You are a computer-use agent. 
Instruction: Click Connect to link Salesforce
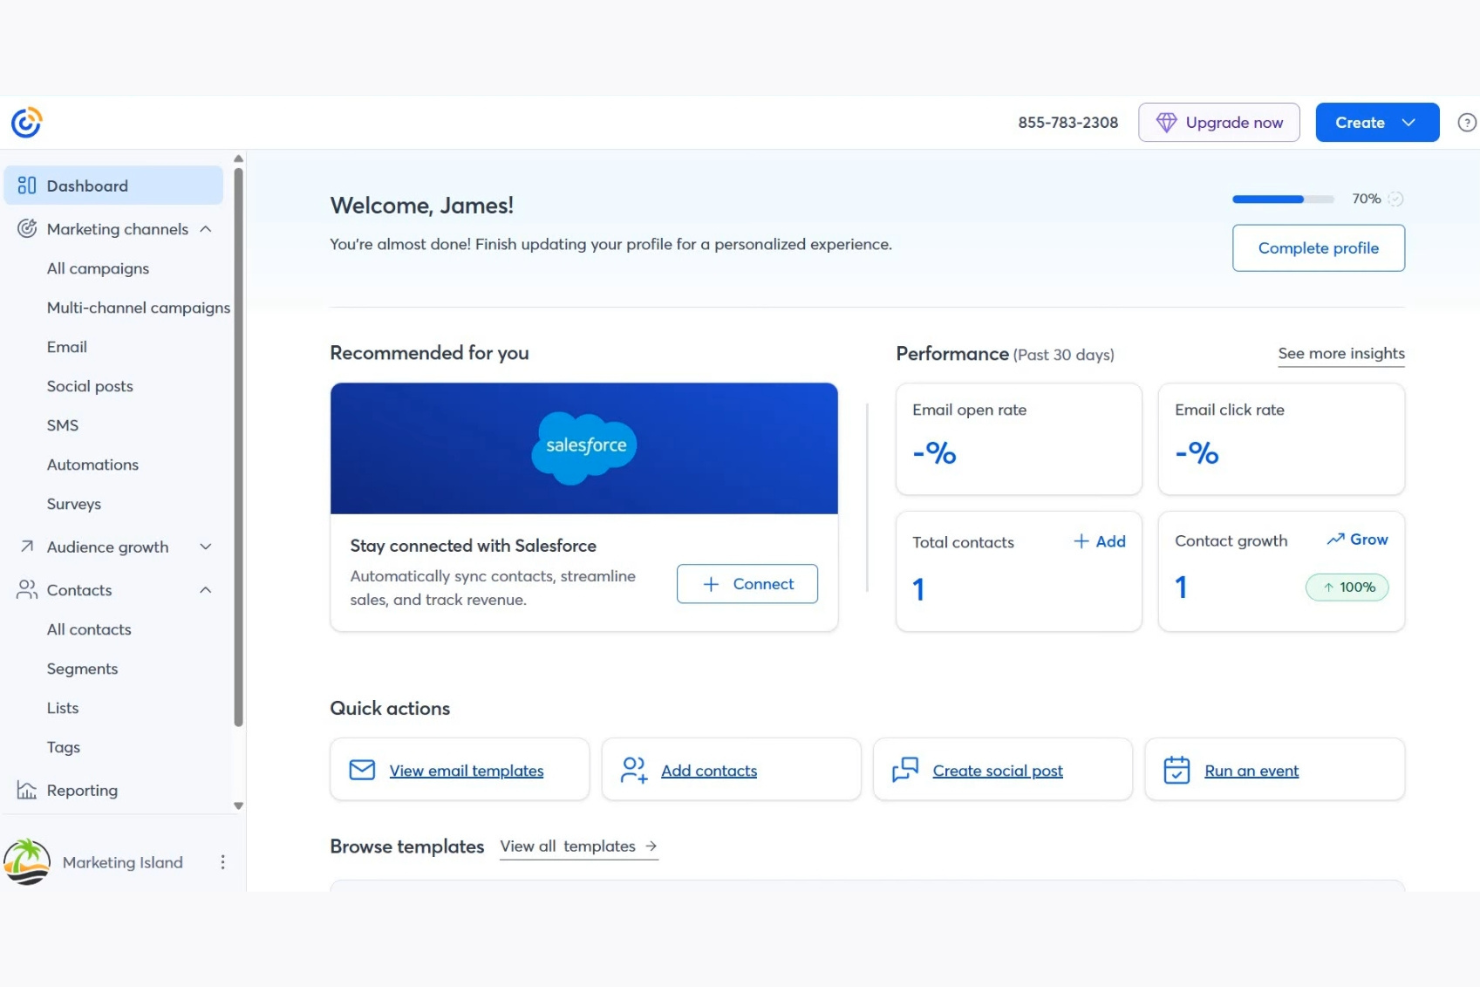pyautogui.click(x=747, y=584)
